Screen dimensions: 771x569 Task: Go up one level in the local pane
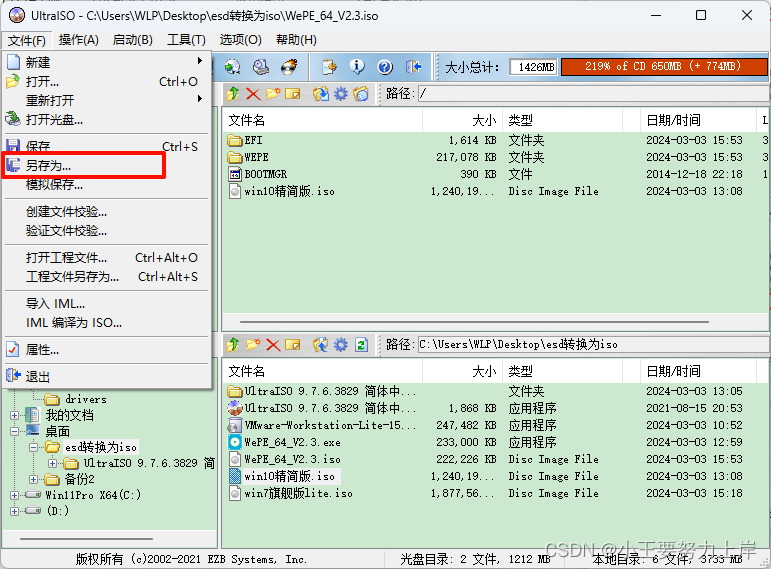tap(233, 345)
